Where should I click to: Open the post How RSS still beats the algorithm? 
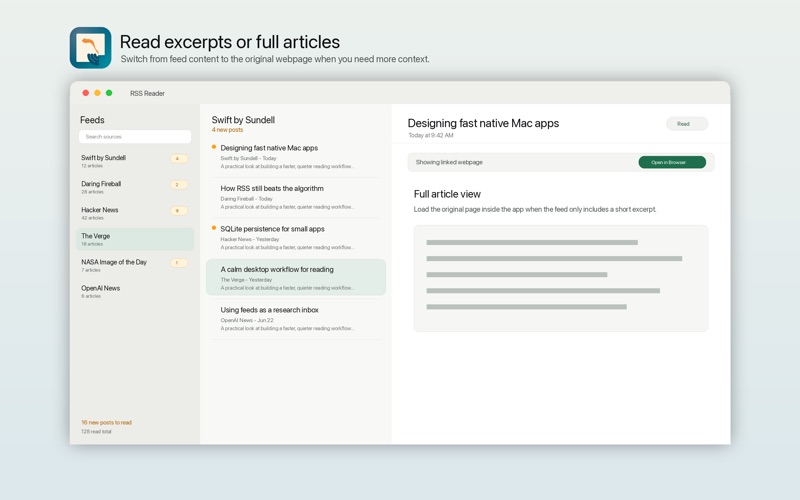tap(296, 197)
